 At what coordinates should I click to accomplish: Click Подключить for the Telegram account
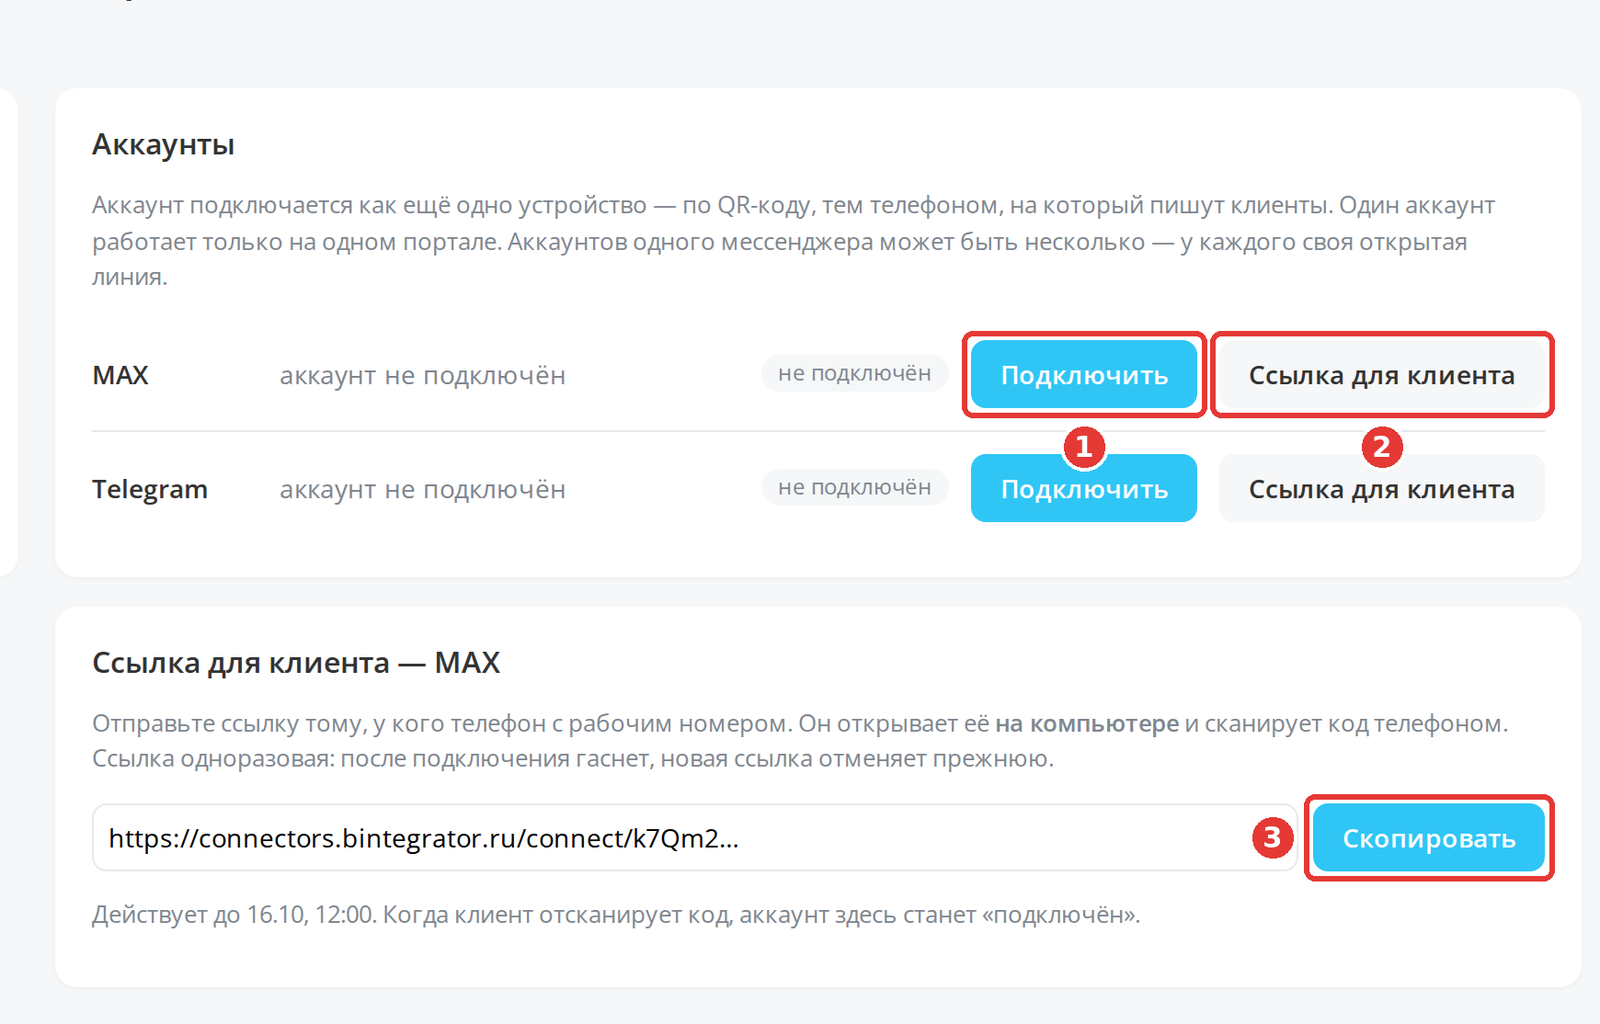coord(1084,488)
